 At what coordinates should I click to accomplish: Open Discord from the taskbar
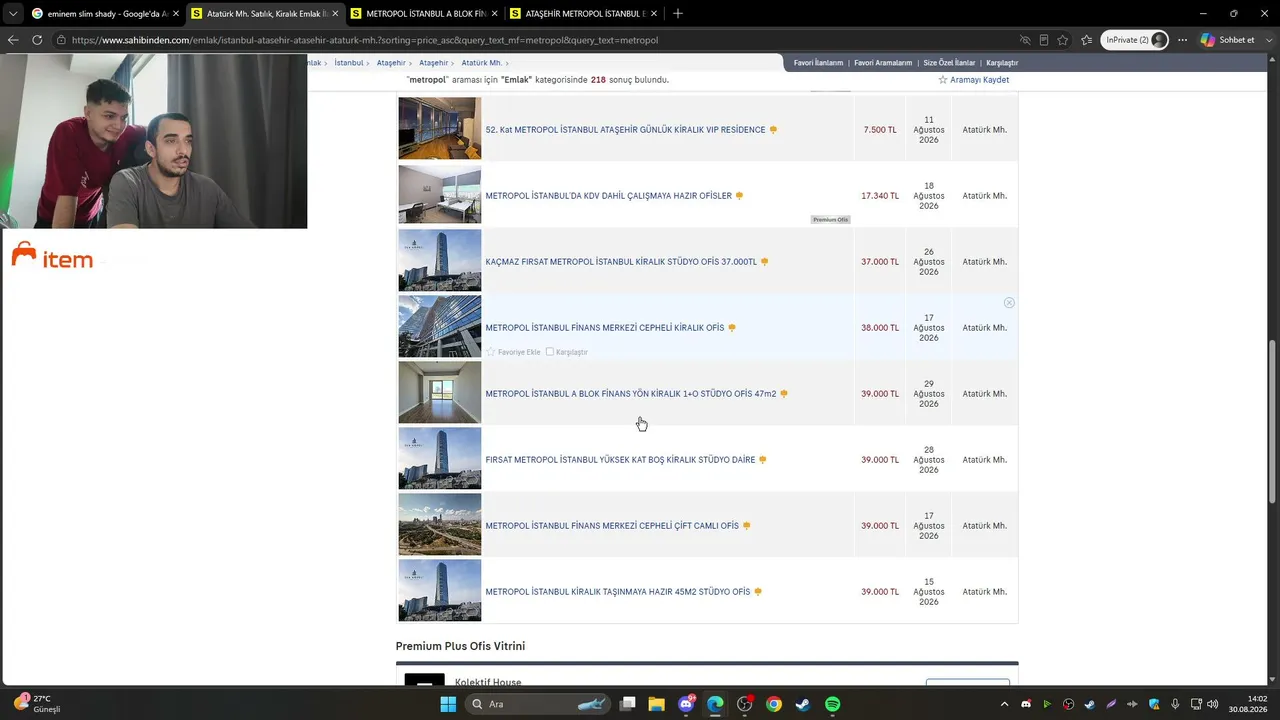[686, 704]
